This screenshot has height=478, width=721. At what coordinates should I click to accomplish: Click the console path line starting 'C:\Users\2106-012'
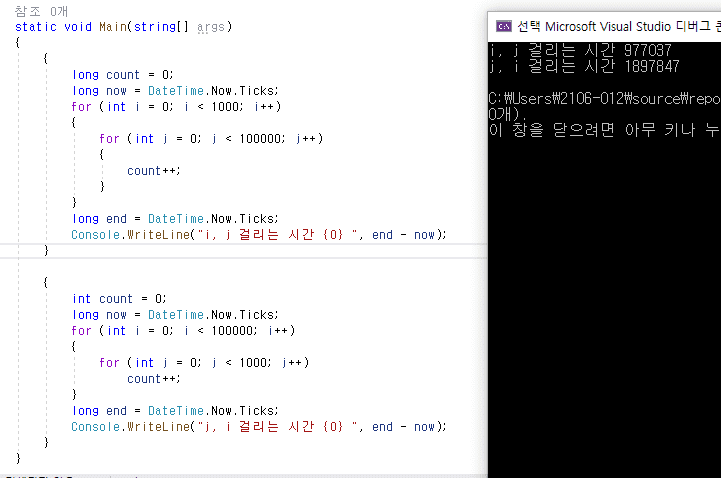pyautogui.click(x=605, y=99)
